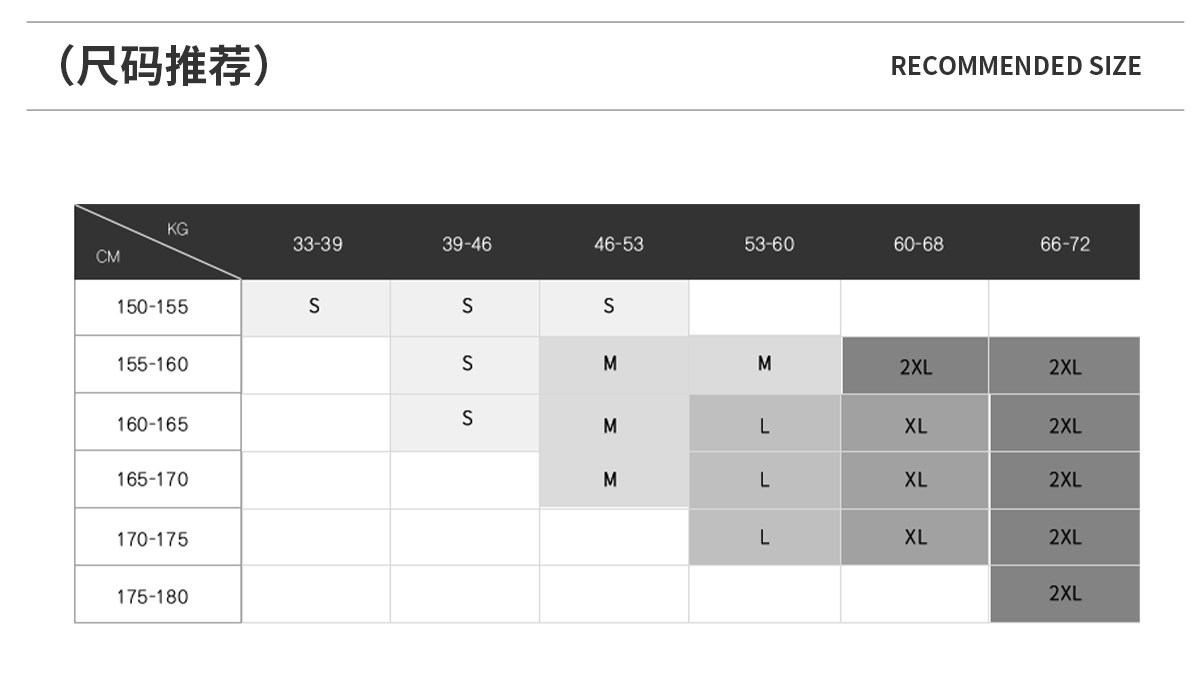This screenshot has width=1200, height=696.
Task: Select the 46-53 weight column header
Action: click(618, 244)
